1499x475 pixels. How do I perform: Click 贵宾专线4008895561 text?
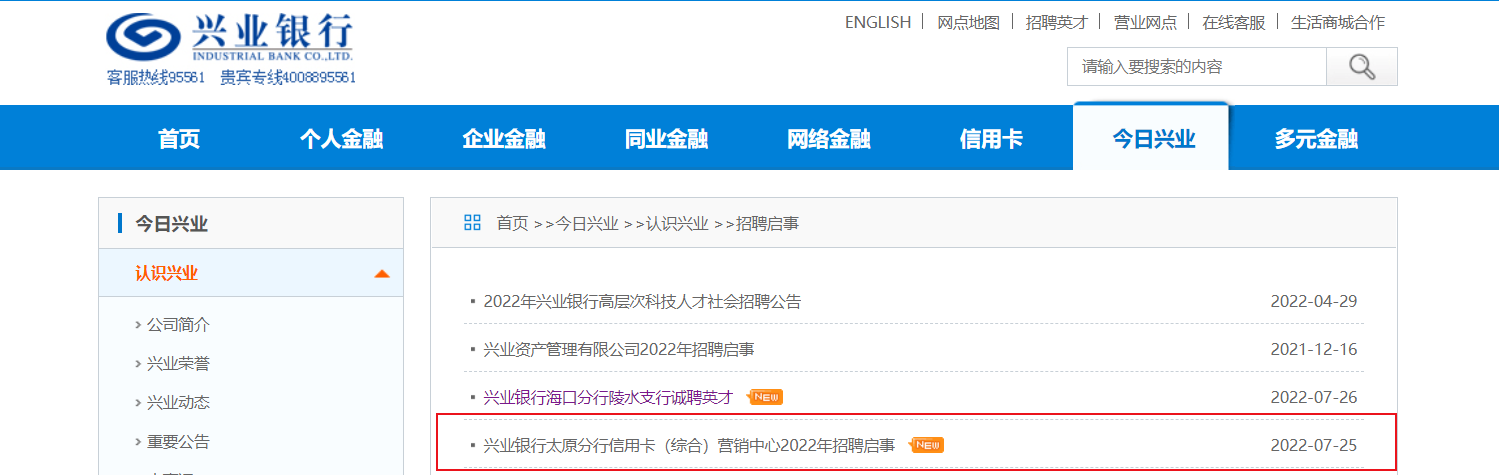tap(288, 77)
